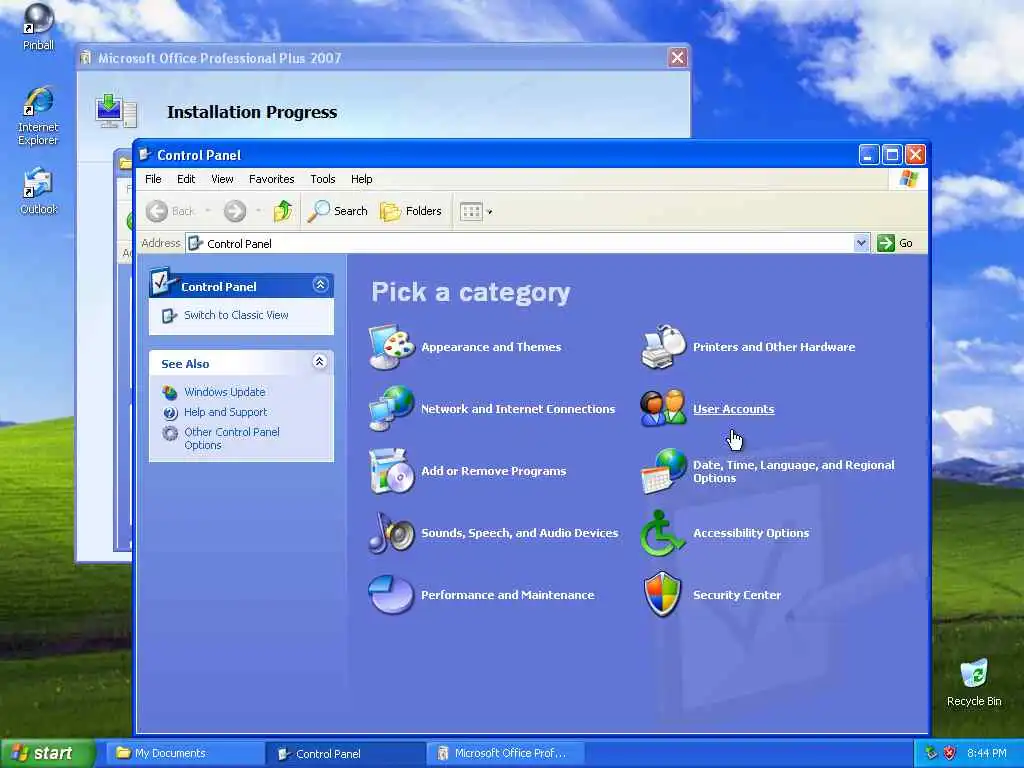Switch to My Documents taskbar button
The image size is (1024, 768).
point(186,754)
